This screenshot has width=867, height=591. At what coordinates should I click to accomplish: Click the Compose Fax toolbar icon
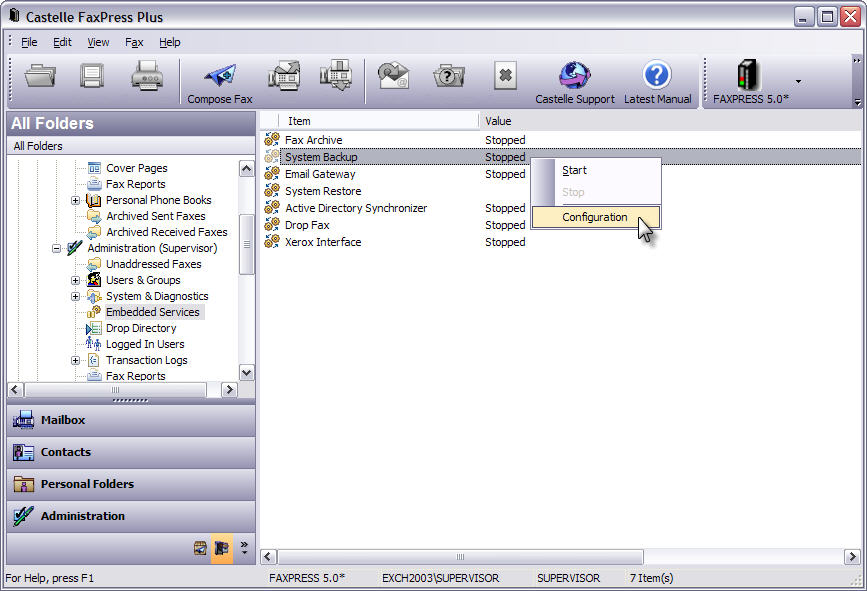tap(219, 76)
